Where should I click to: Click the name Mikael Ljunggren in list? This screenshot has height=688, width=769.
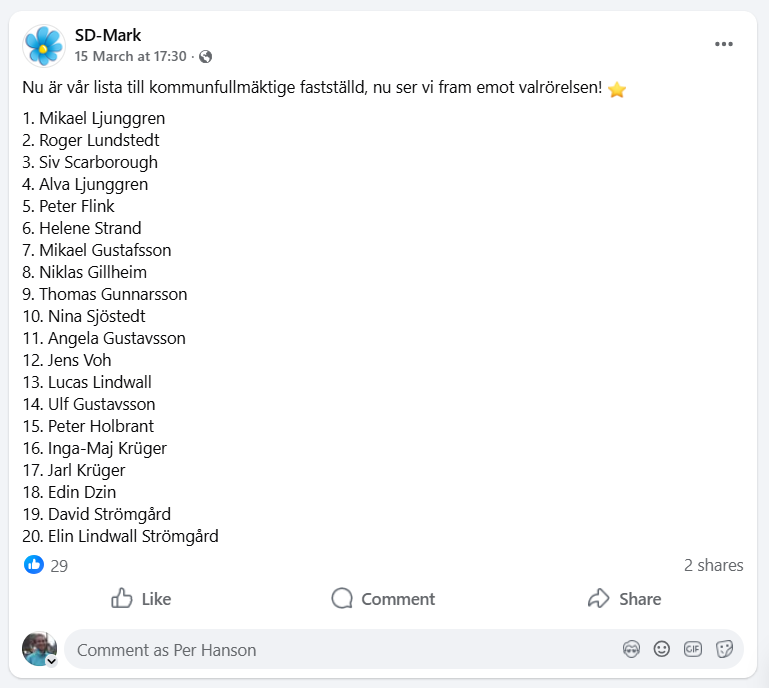point(102,118)
